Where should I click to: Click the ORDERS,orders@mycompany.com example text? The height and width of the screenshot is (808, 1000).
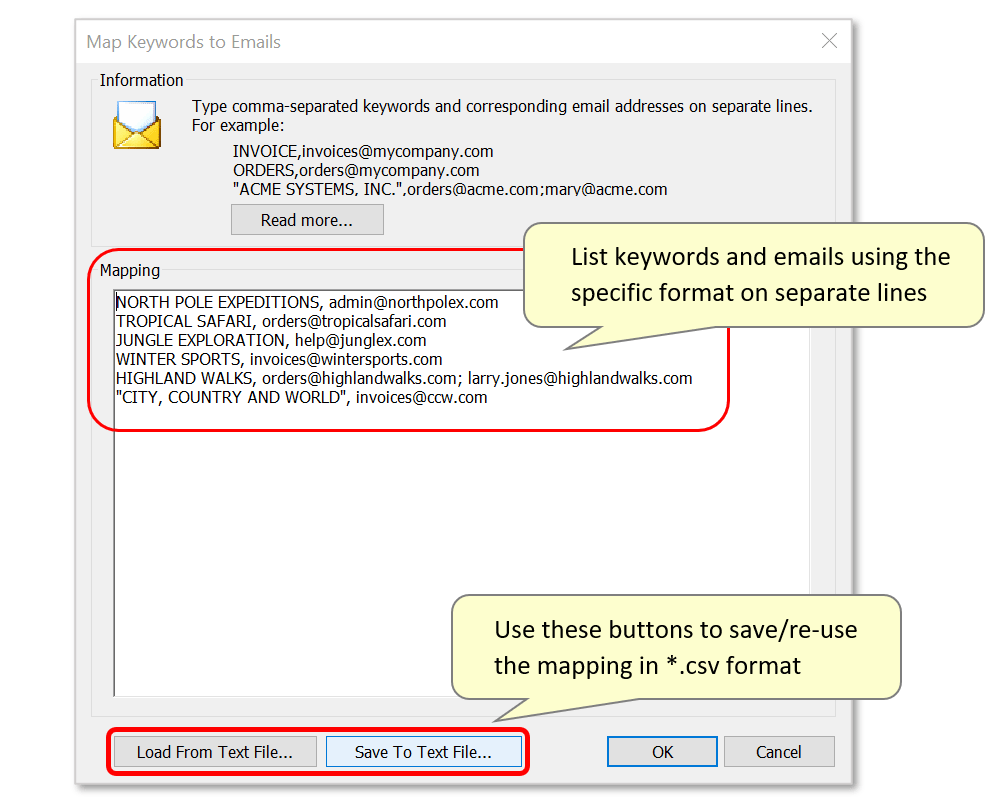(x=356, y=171)
